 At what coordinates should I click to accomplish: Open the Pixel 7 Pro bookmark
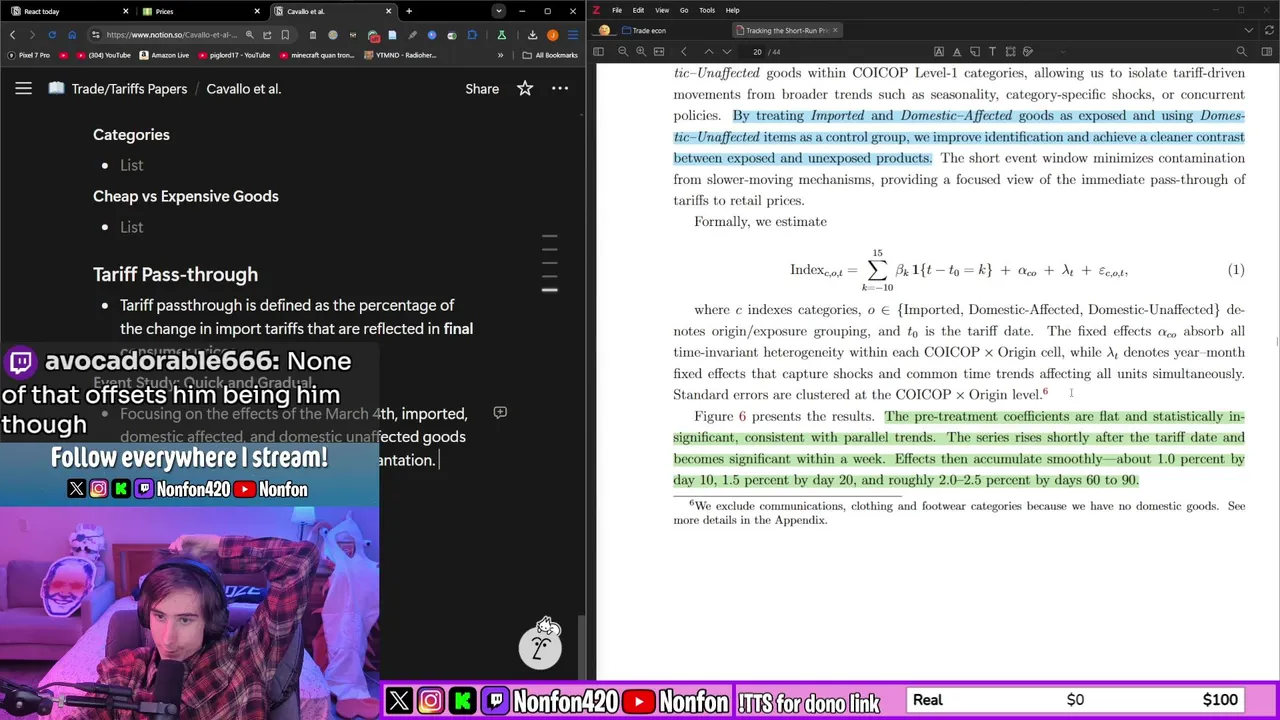click(x=29, y=55)
